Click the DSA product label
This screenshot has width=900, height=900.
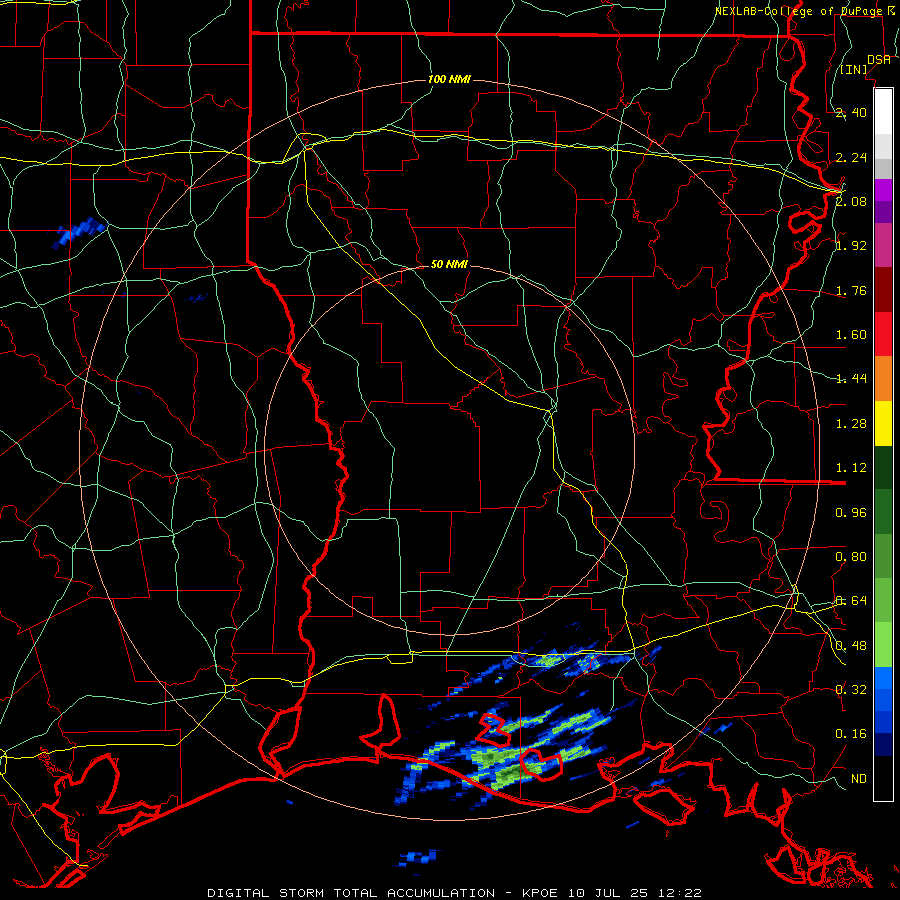tap(879, 60)
